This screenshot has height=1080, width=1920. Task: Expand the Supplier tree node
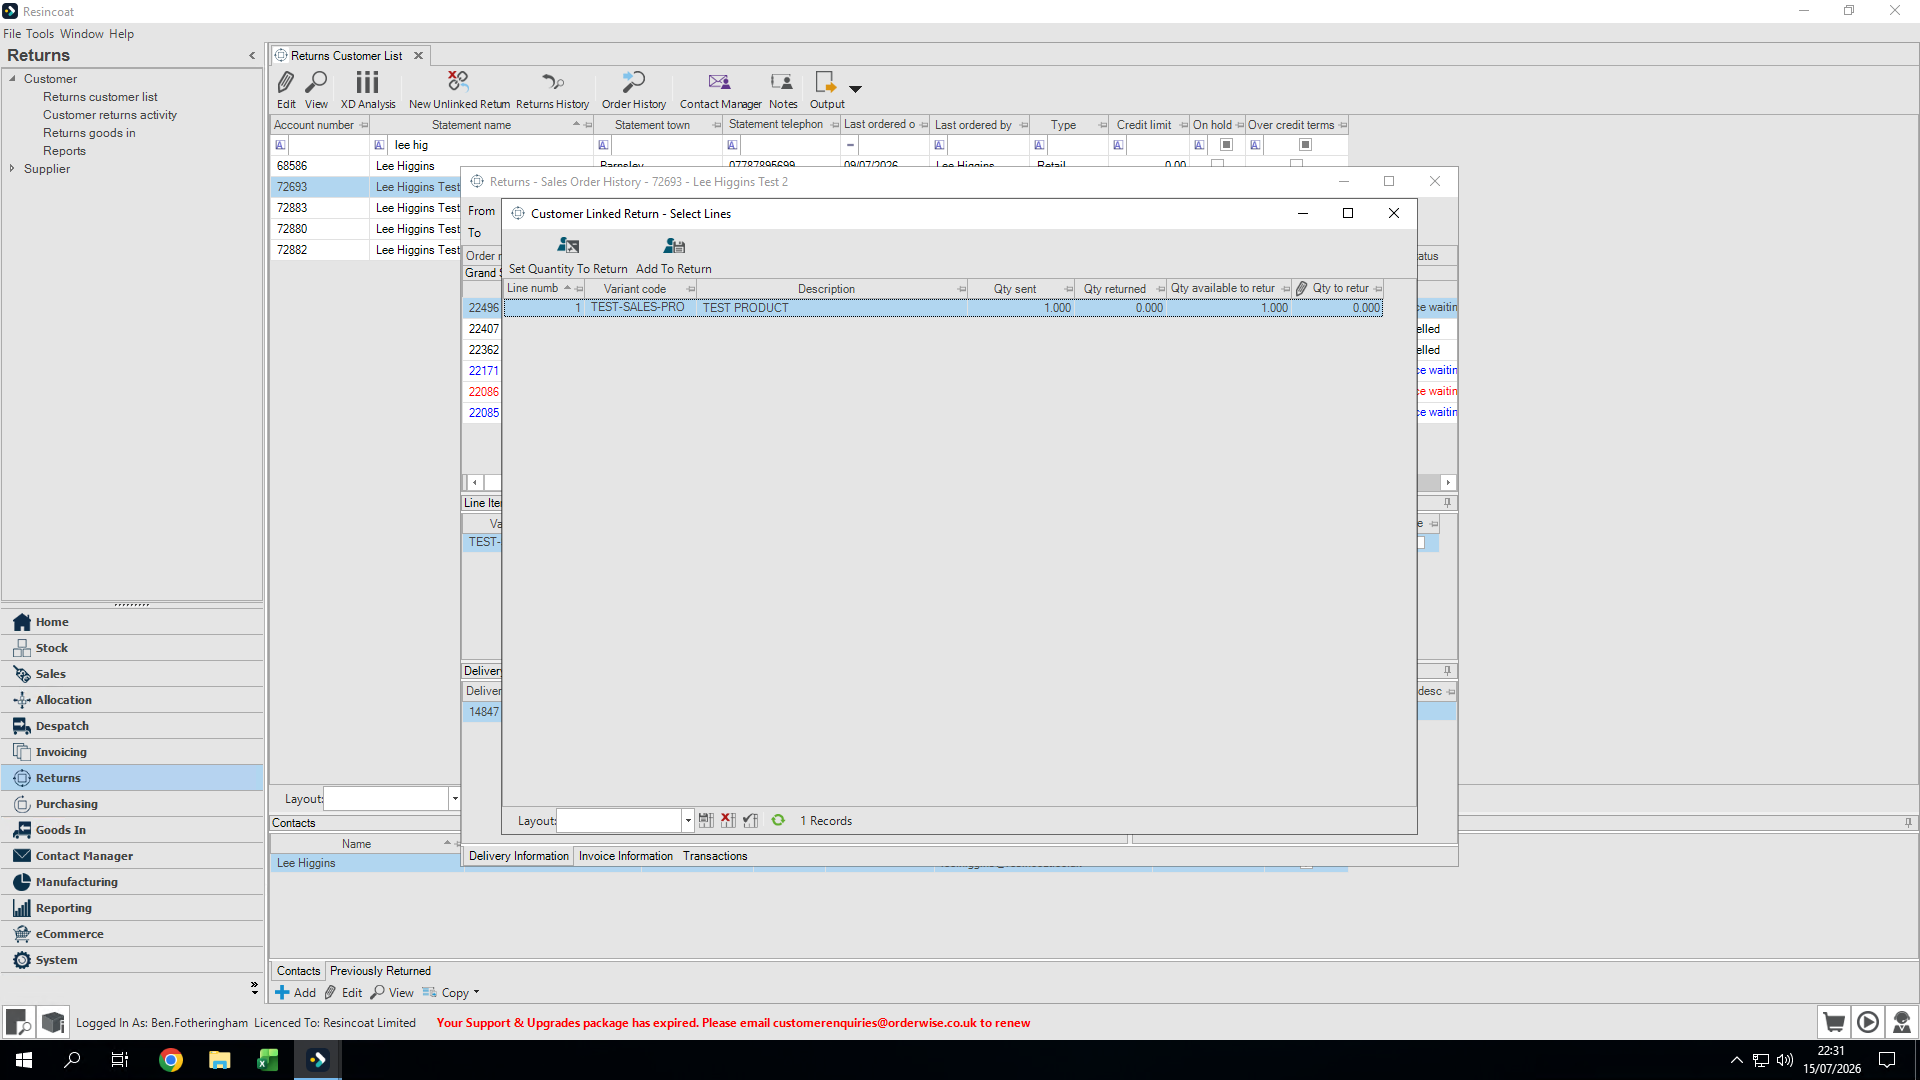coord(12,169)
